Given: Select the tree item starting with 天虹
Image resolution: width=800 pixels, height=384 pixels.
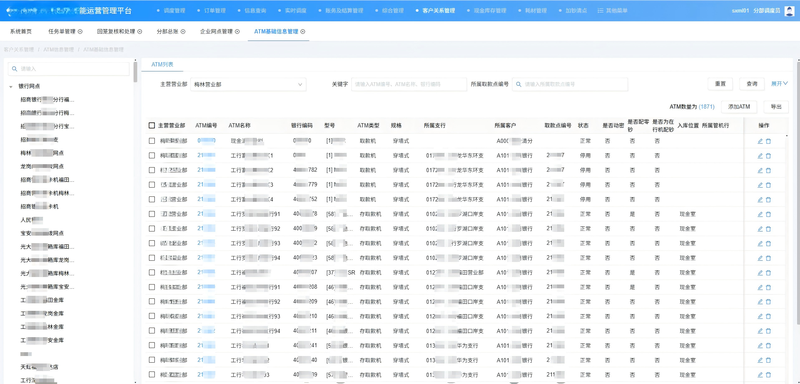Looking at the screenshot, I should click(x=40, y=367).
